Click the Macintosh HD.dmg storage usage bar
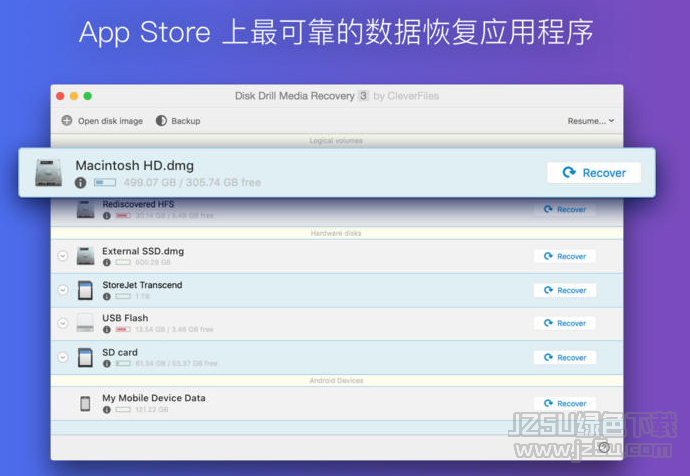Screen dimensions: 690x476 [x=105, y=182]
